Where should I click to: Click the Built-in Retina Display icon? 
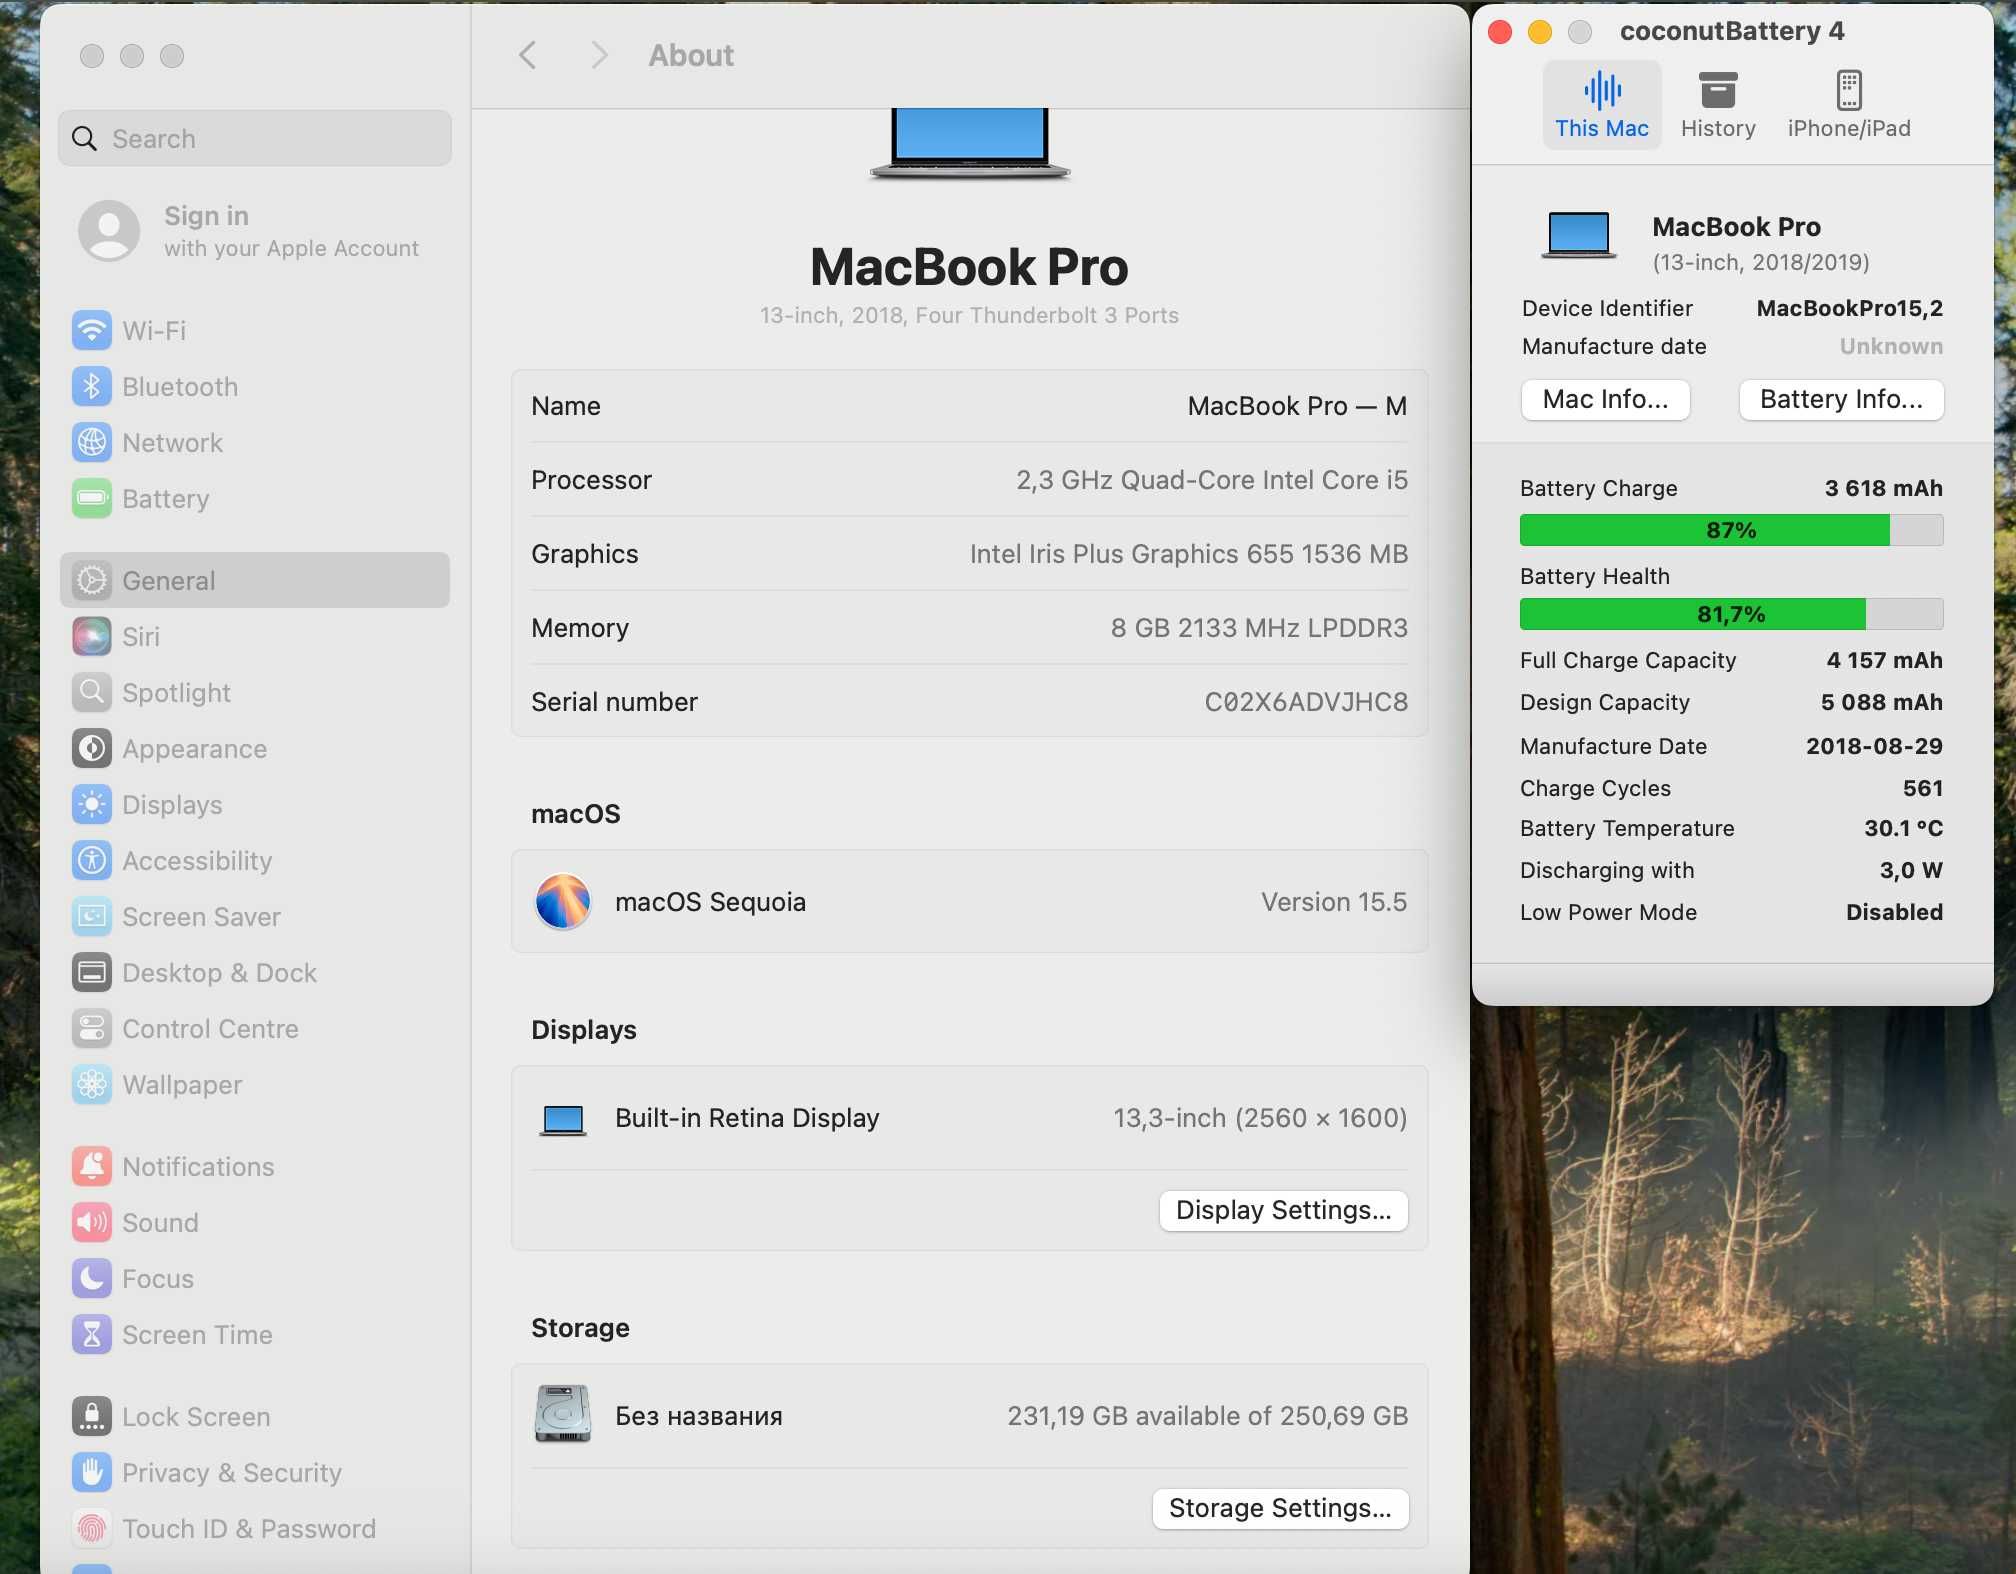(x=563, y=1120)
